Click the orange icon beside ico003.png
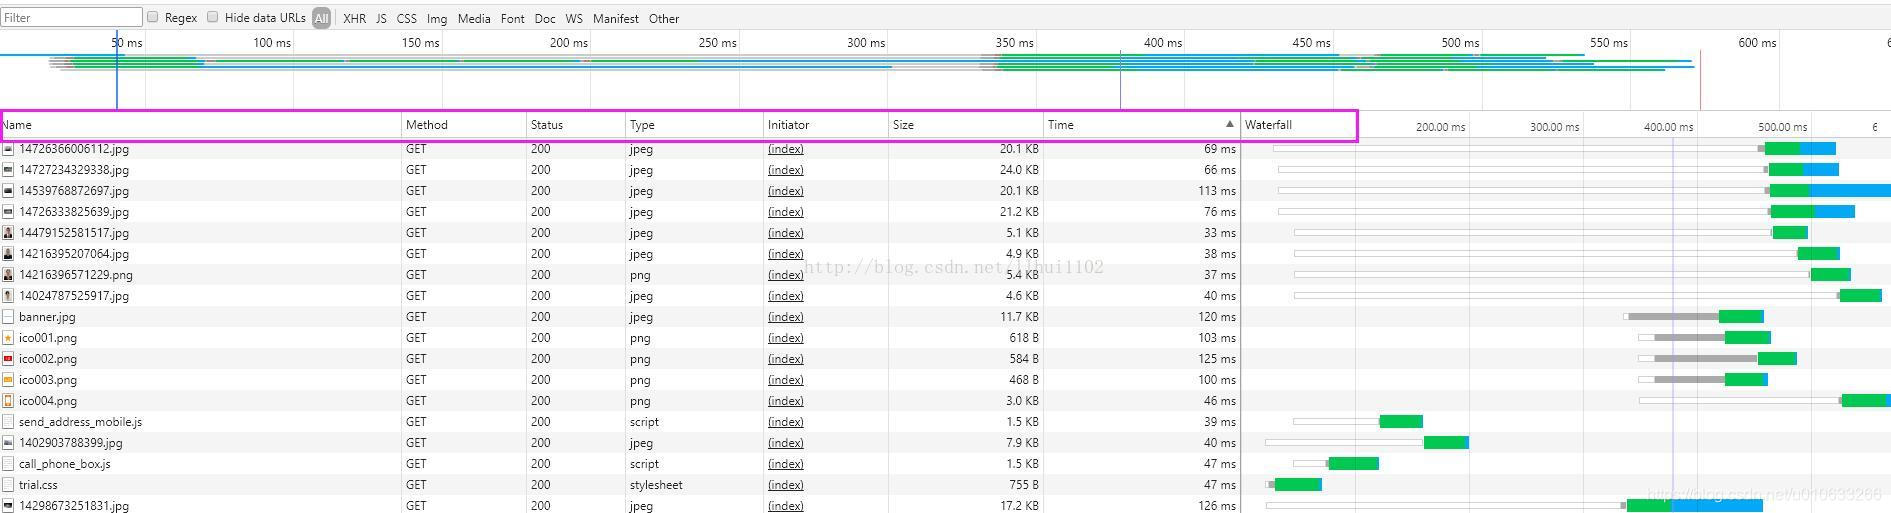1891x513 pixels. click(8, 380)
